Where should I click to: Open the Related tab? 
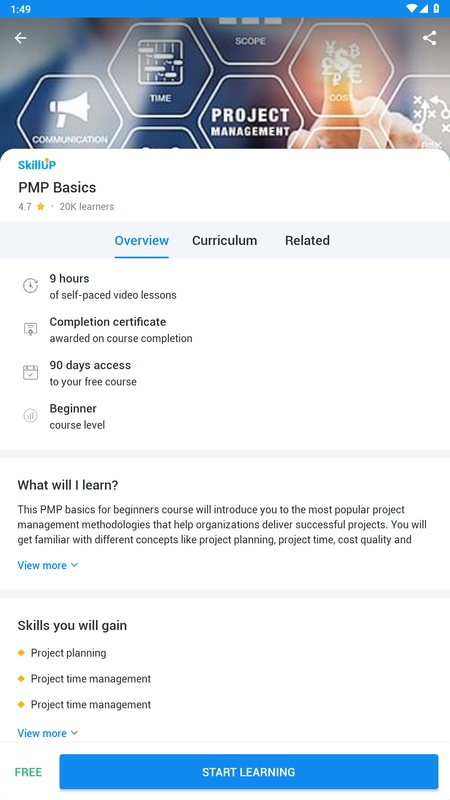tap(307, 240)
